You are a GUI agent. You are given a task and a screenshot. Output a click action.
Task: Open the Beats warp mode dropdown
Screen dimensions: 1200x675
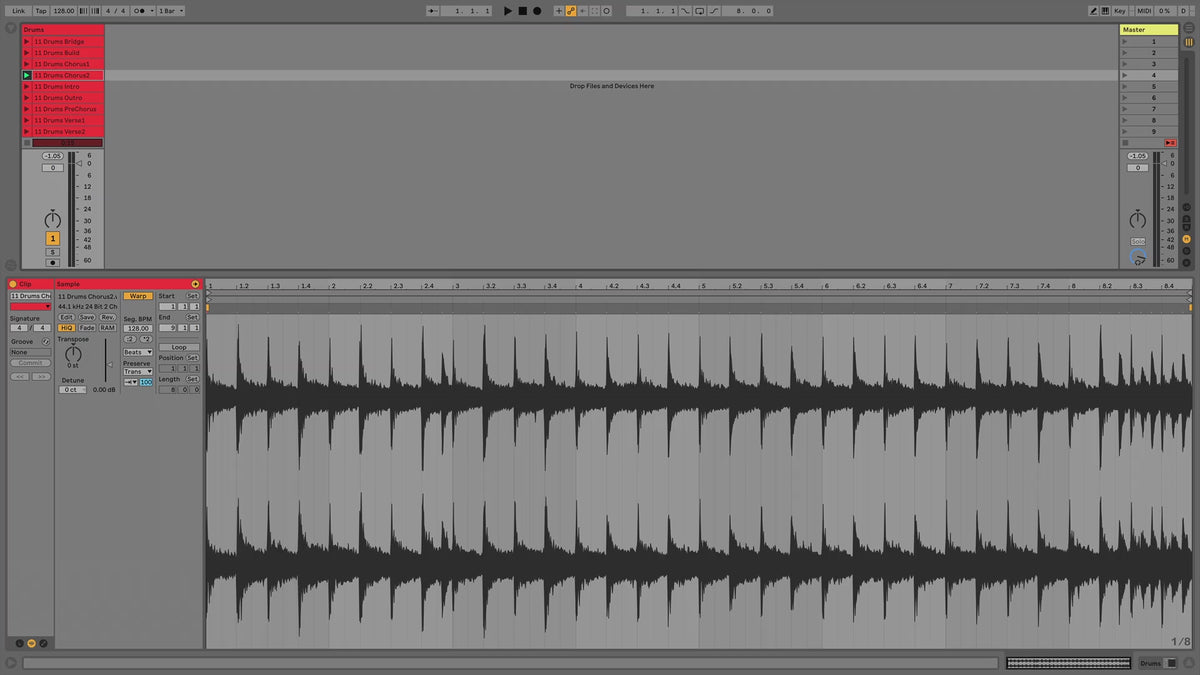[x=138, y=352]
